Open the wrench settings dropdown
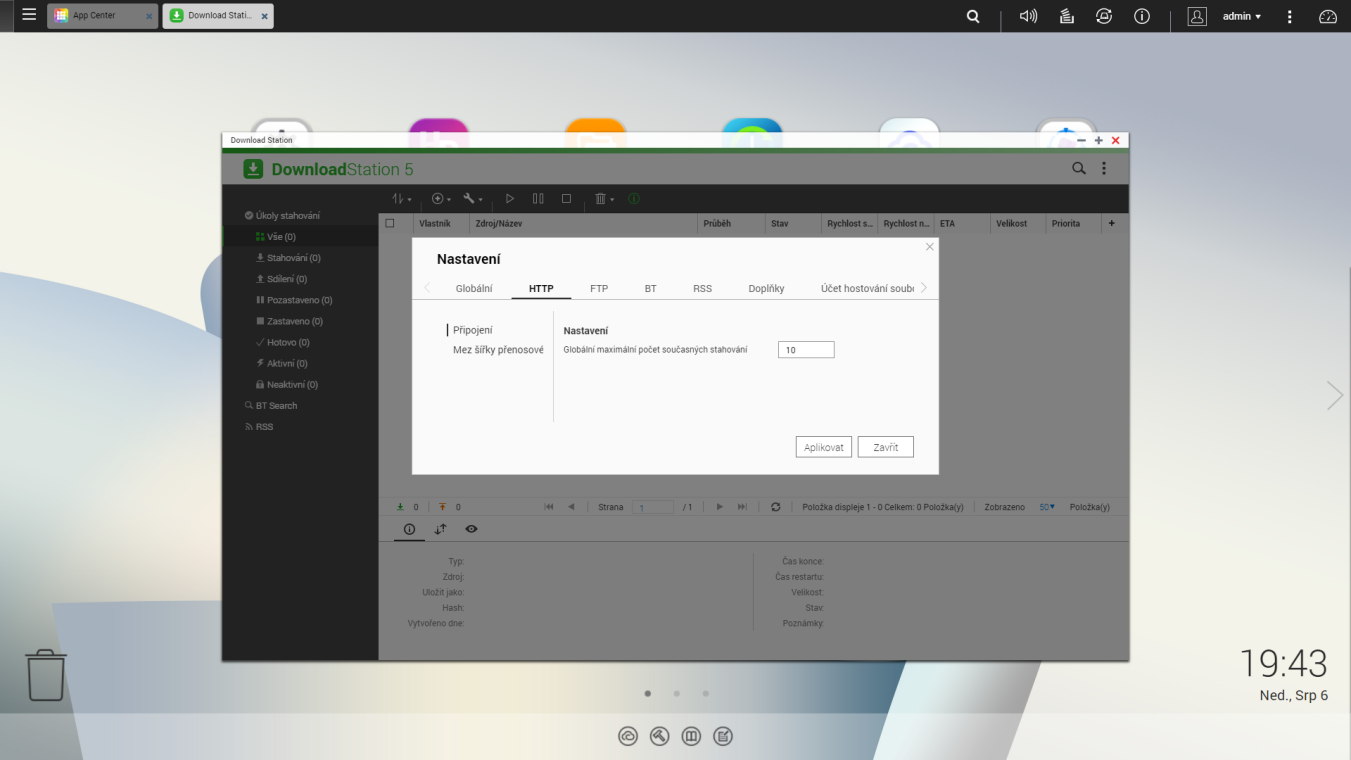 coord(473,199)
